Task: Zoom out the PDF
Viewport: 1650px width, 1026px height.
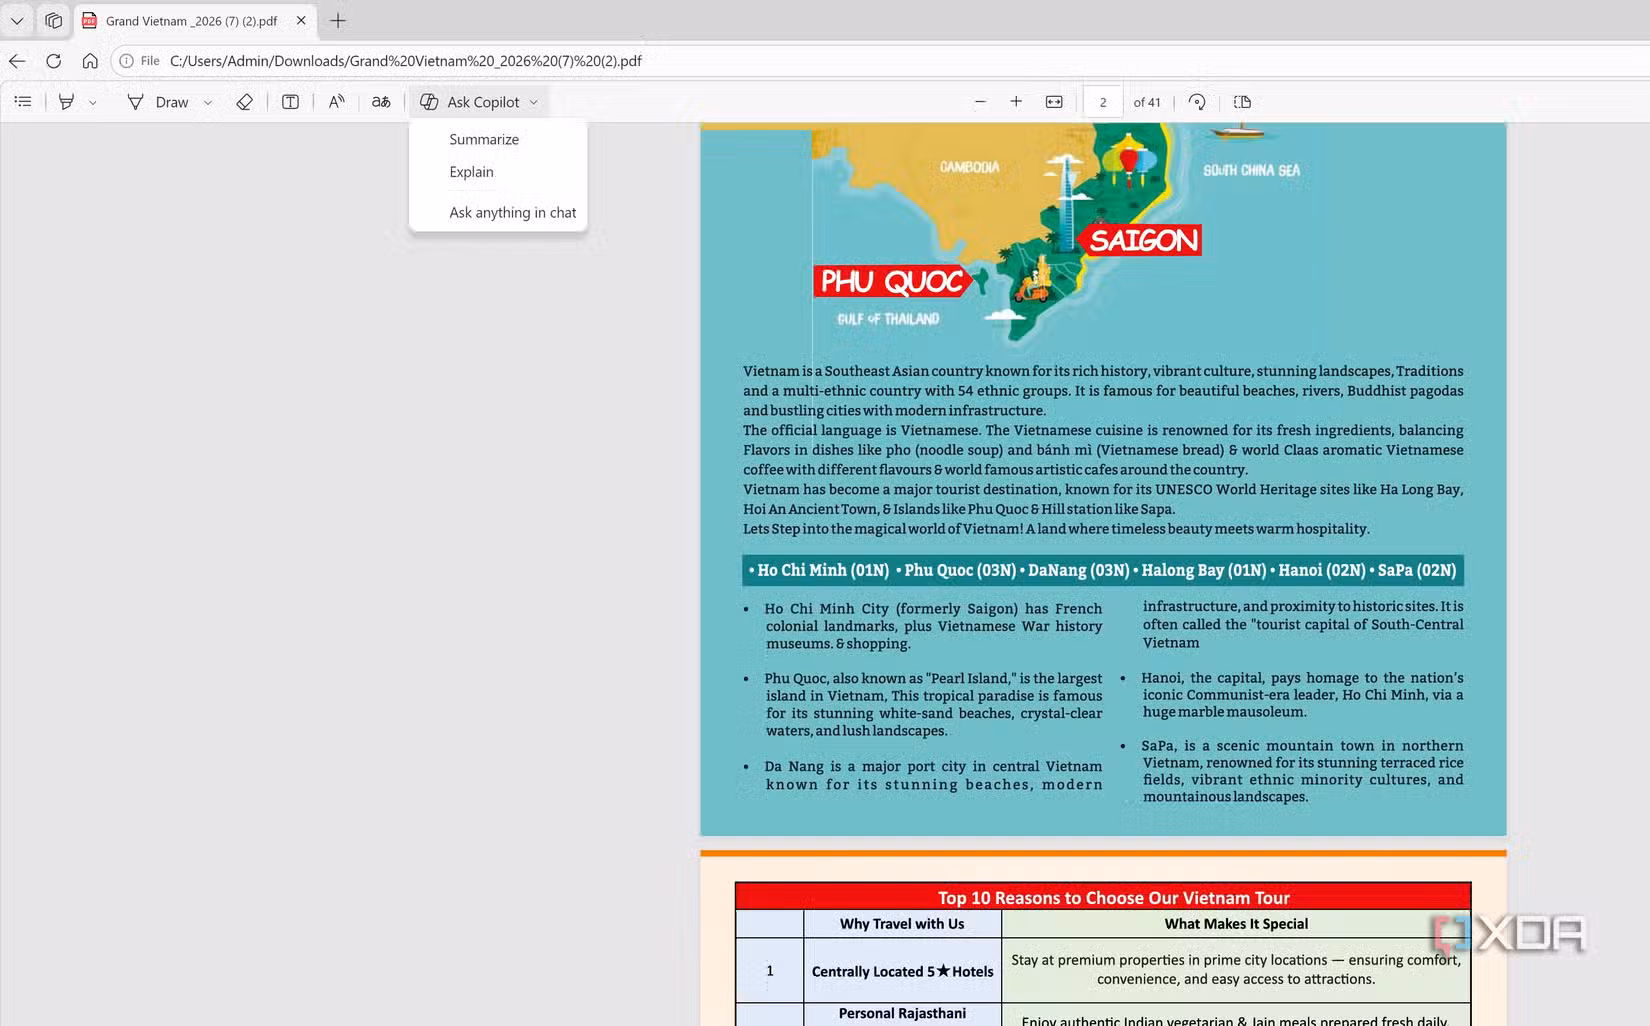Action: 980,102
